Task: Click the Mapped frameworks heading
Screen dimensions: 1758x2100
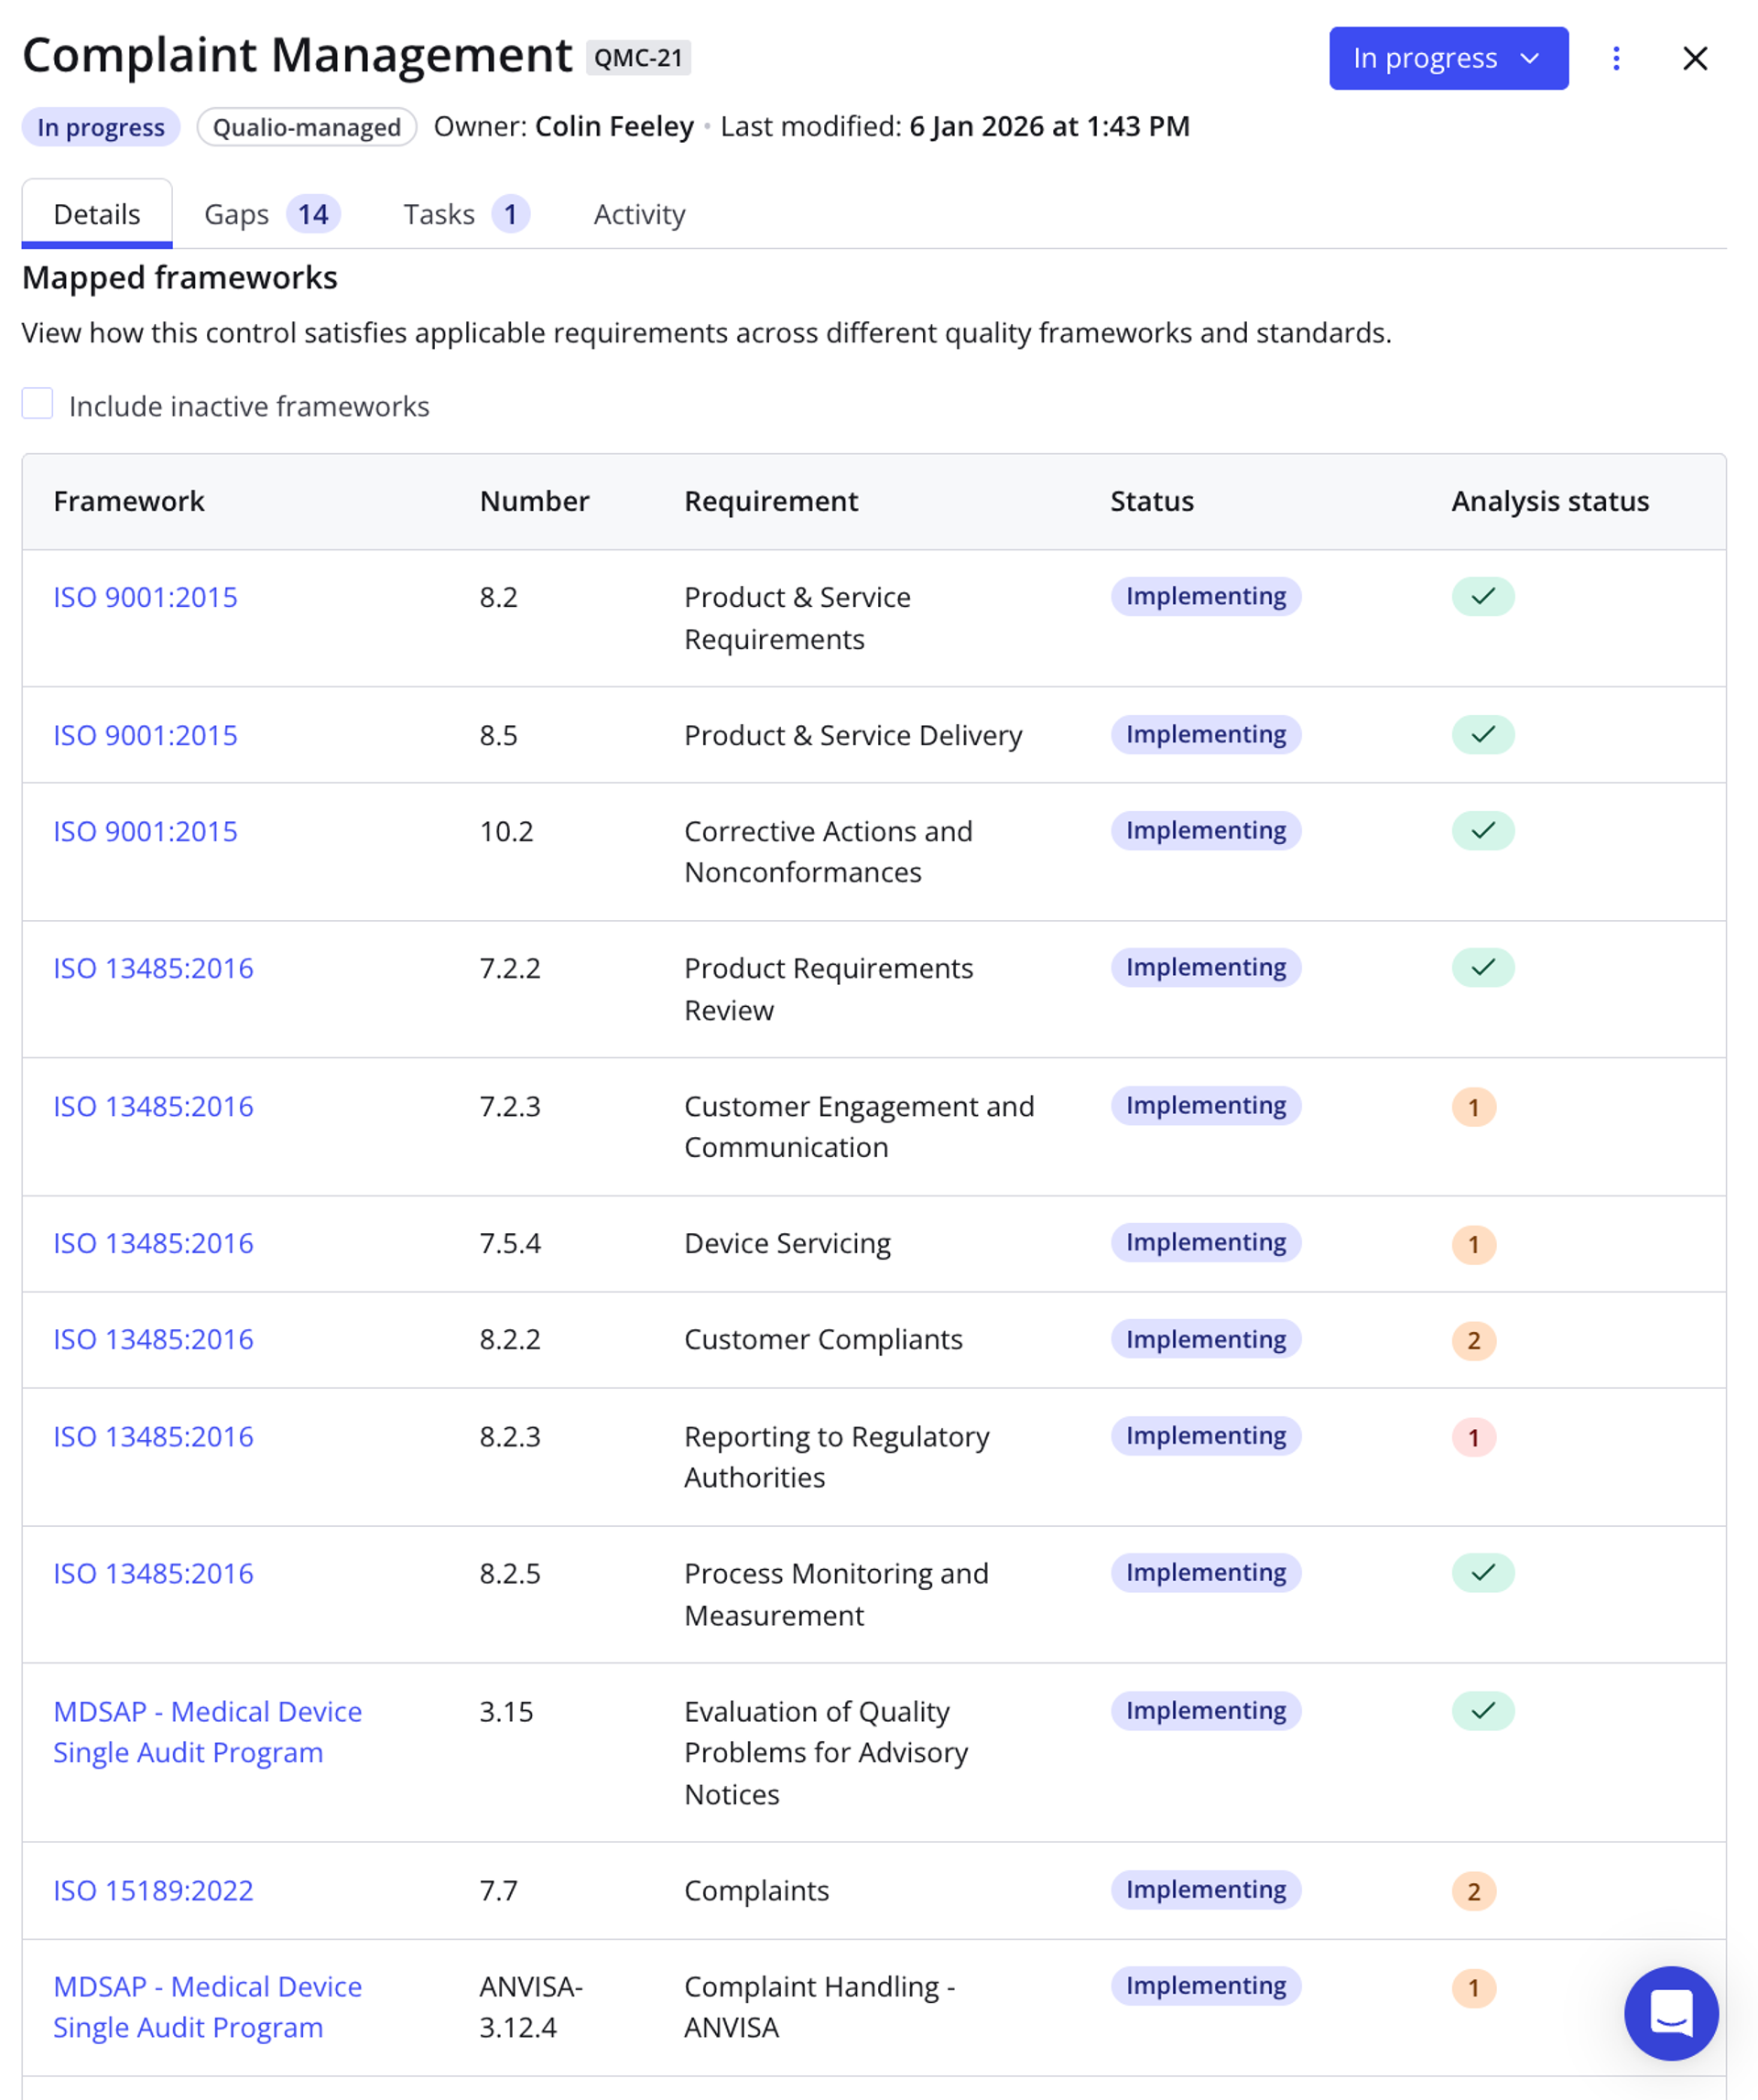Action: 180,277
